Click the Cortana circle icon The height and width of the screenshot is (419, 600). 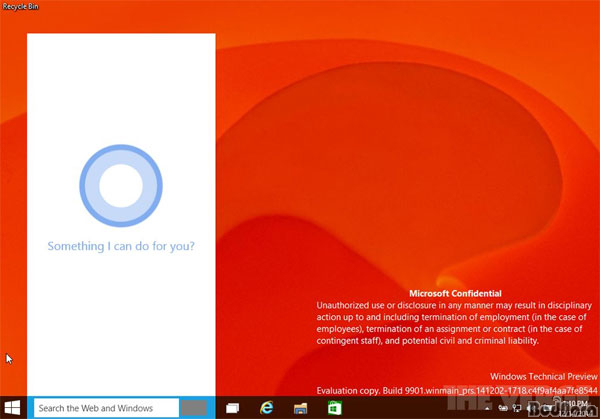[x=121, y=186]
